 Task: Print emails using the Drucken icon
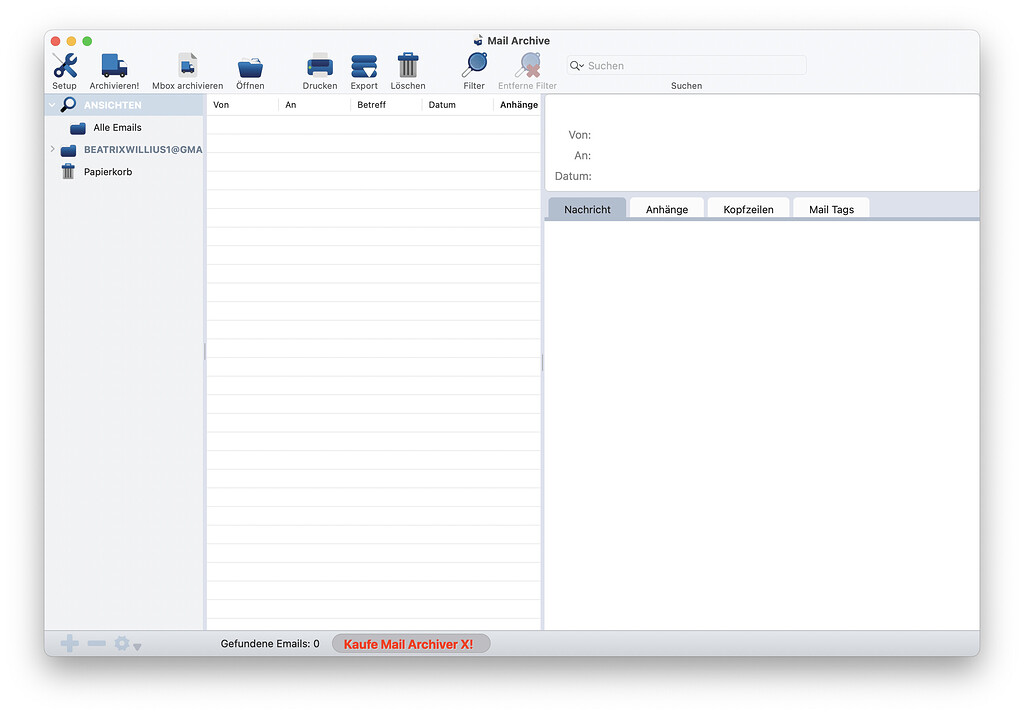coord(319,66)
